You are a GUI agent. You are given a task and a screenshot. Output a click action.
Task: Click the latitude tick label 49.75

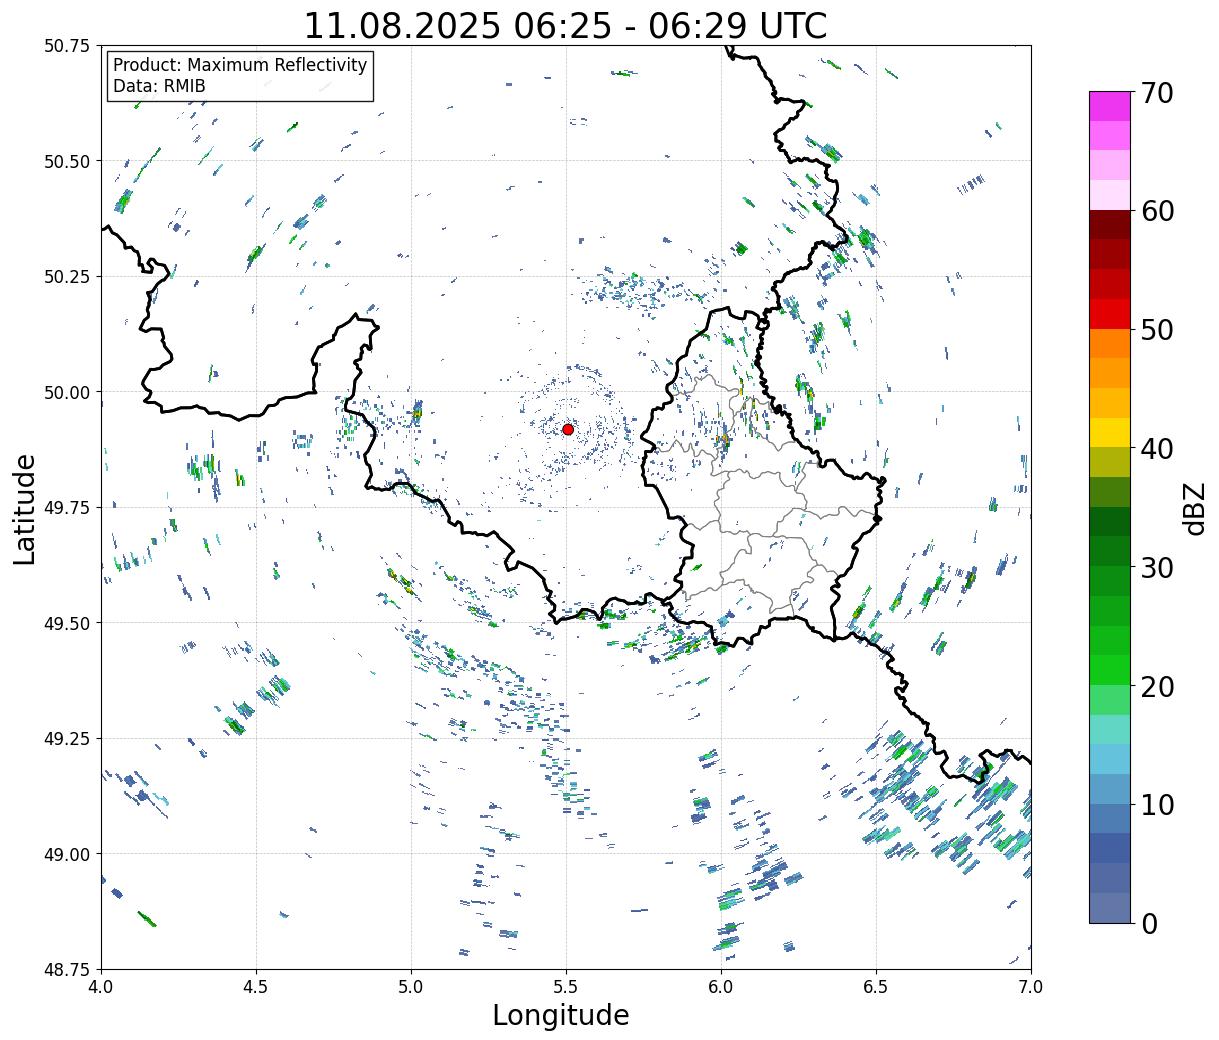[67, 508]
